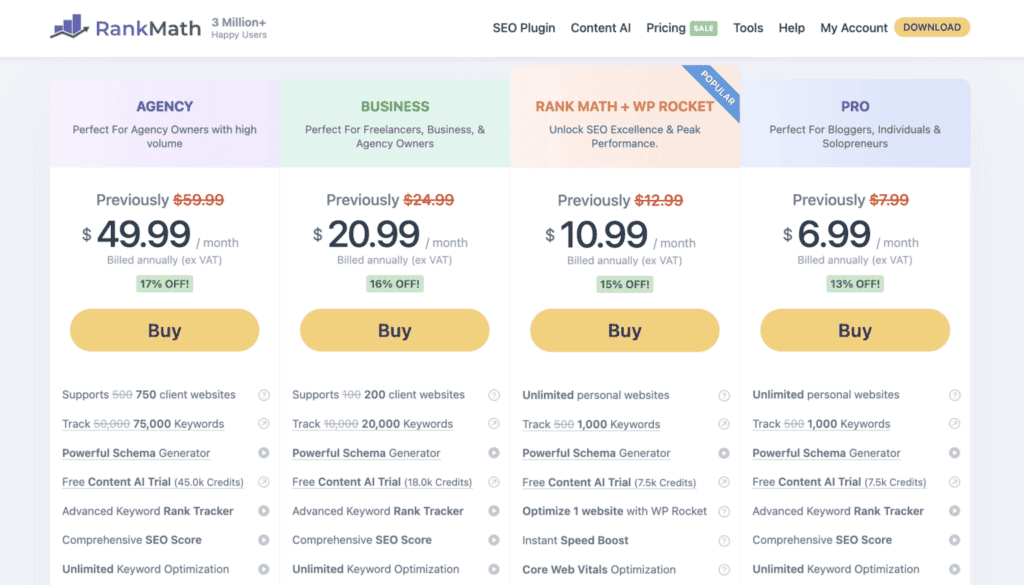Click the green SALE badge
The height and width of the screenshot is (585, 1024).
[x=703, y=28]
